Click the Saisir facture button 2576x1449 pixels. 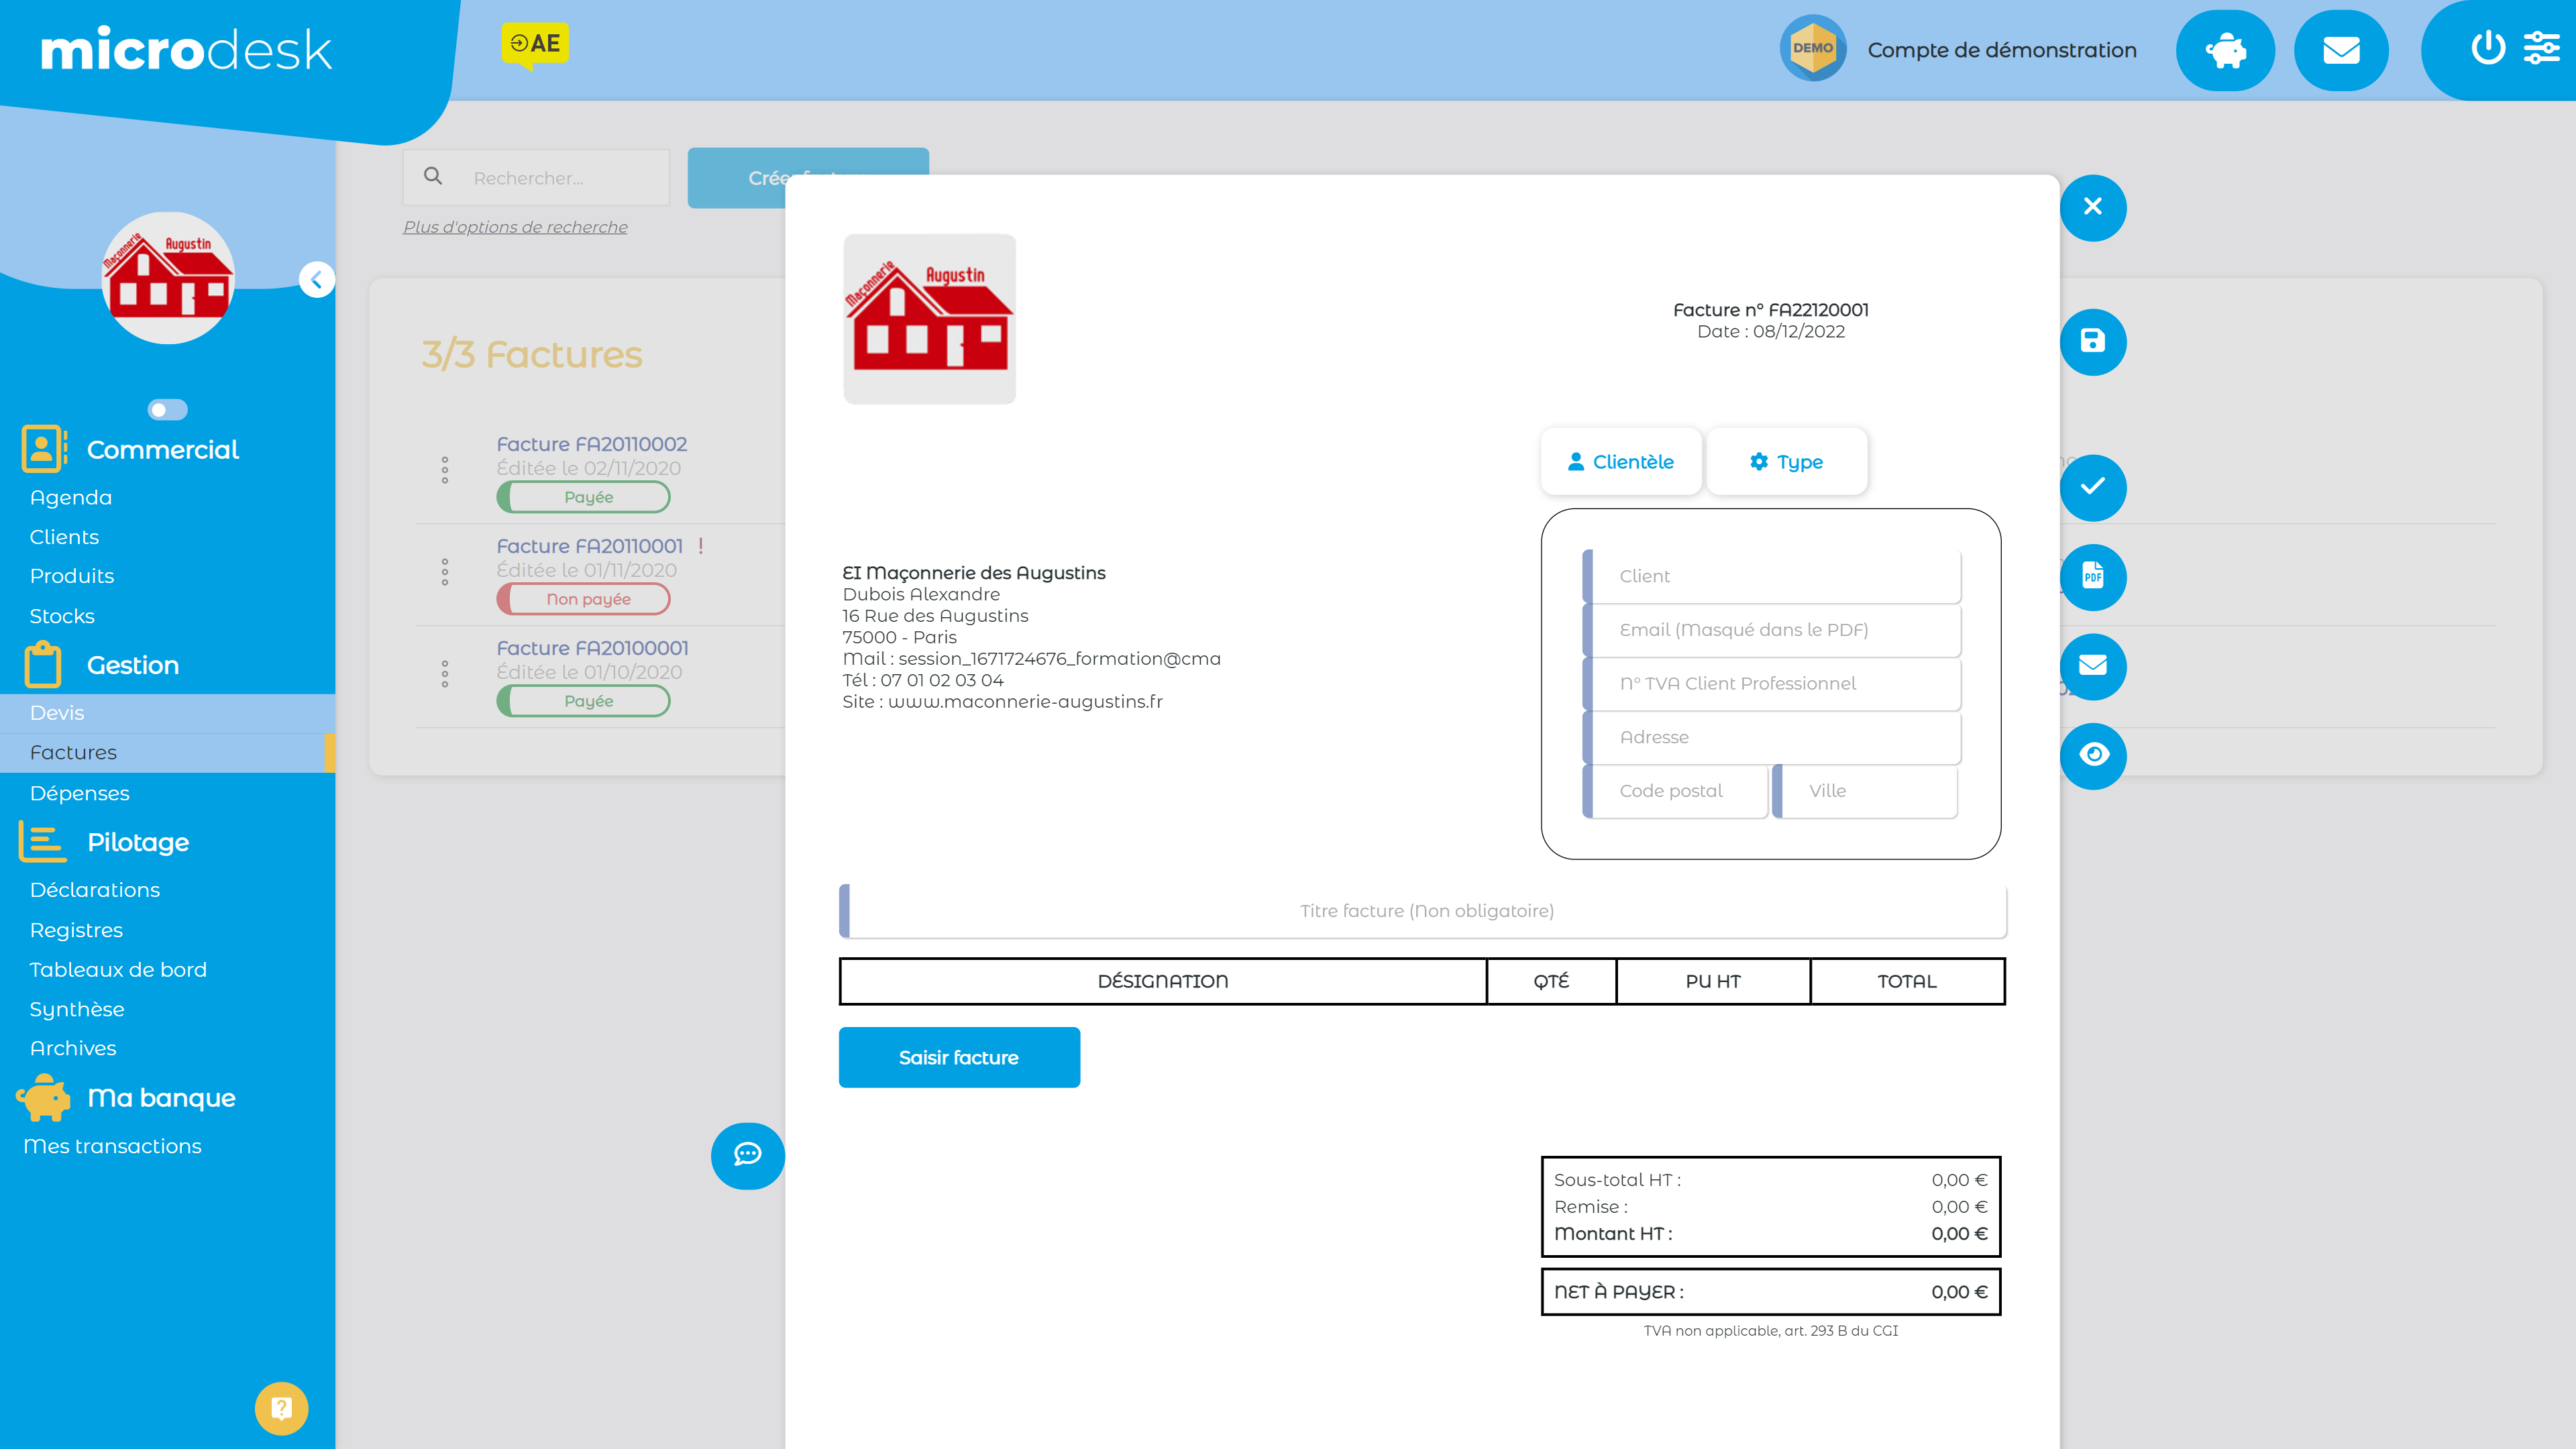pyautogui.click(x=959, y=1057)
